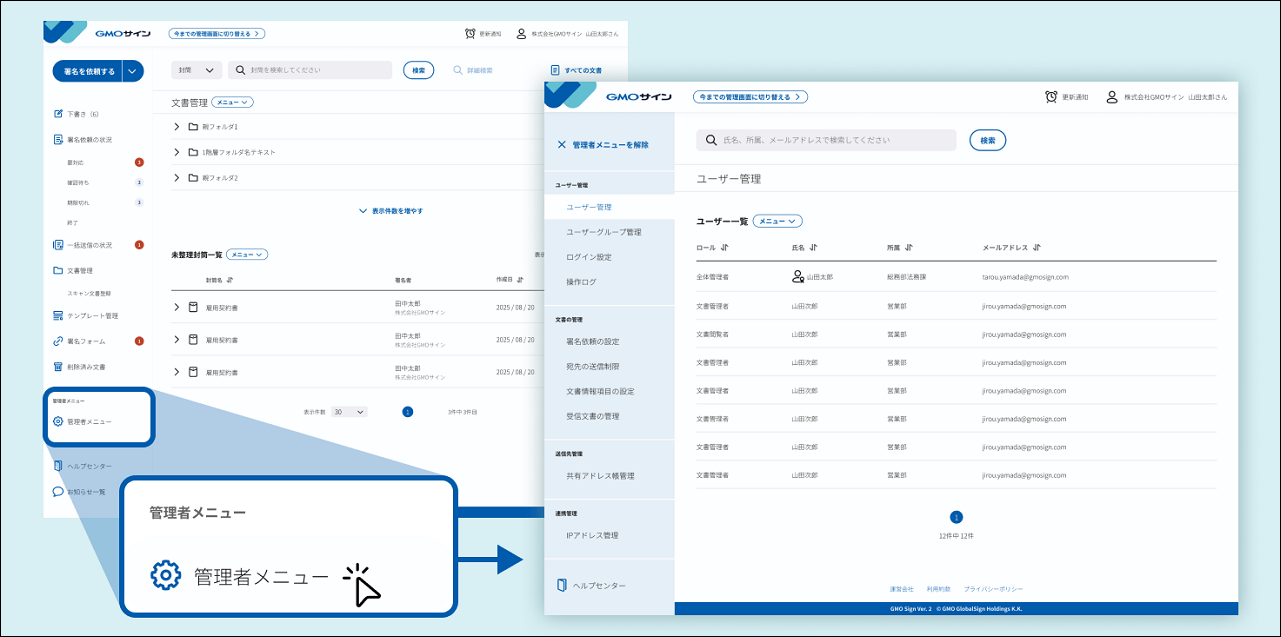This screenshot has height=637, width=1281.
Task: Expand the 1階層フォルダ名テキスト folder row
Action: tap(177, 152)
